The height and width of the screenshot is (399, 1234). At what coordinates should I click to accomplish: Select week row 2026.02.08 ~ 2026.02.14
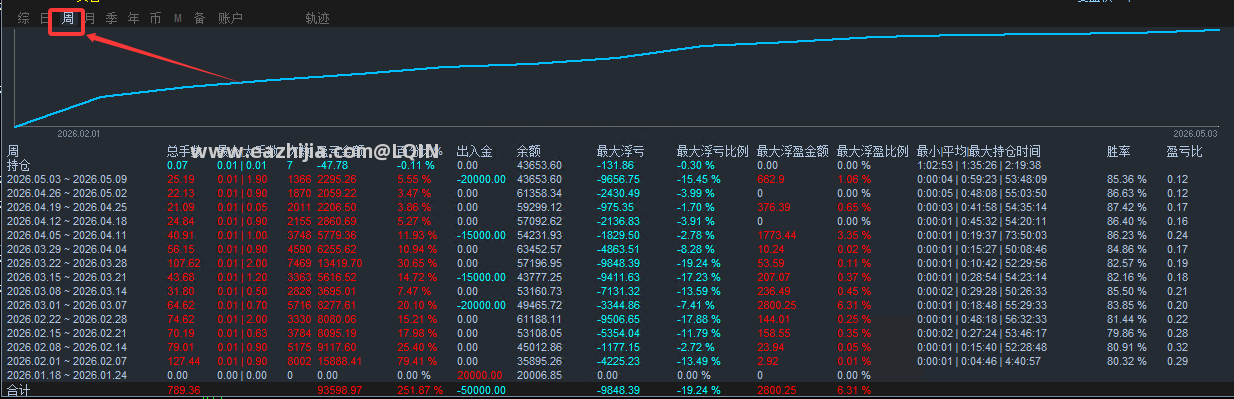tap(67, 347)
